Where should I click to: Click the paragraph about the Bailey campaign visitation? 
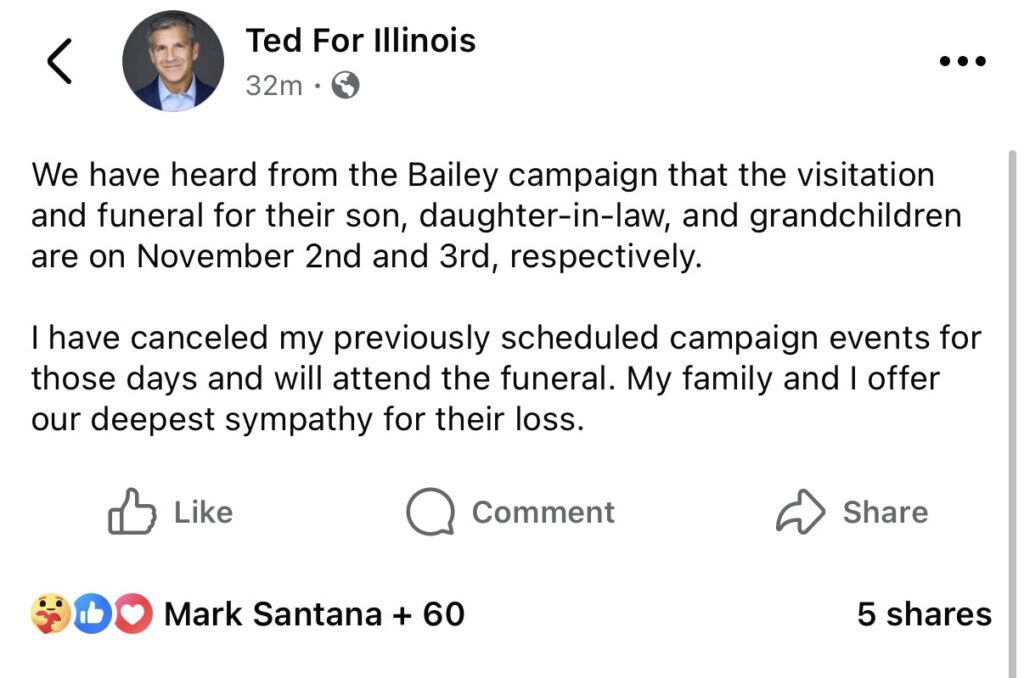(481, 215)
